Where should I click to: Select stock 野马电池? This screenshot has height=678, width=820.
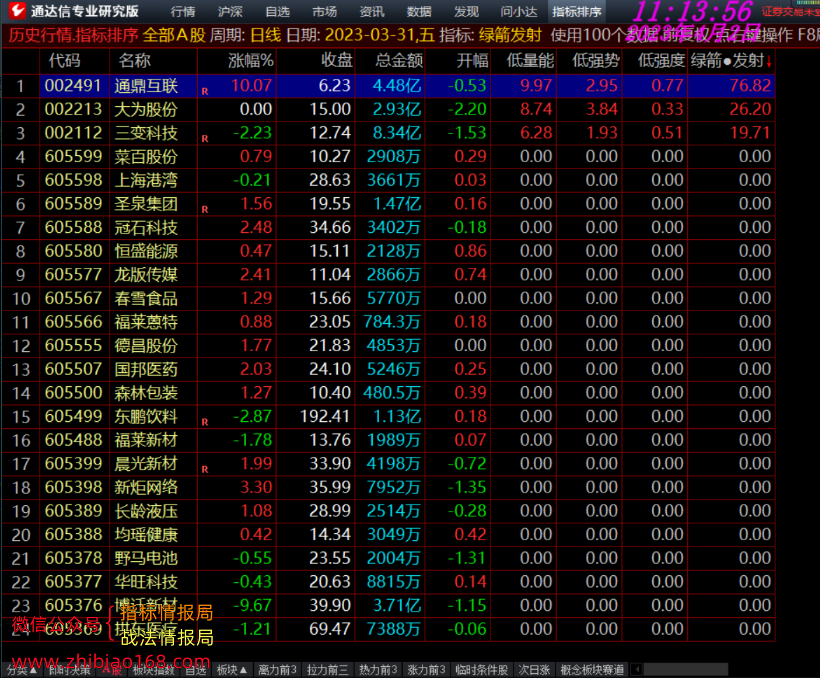tap(146, 558)
